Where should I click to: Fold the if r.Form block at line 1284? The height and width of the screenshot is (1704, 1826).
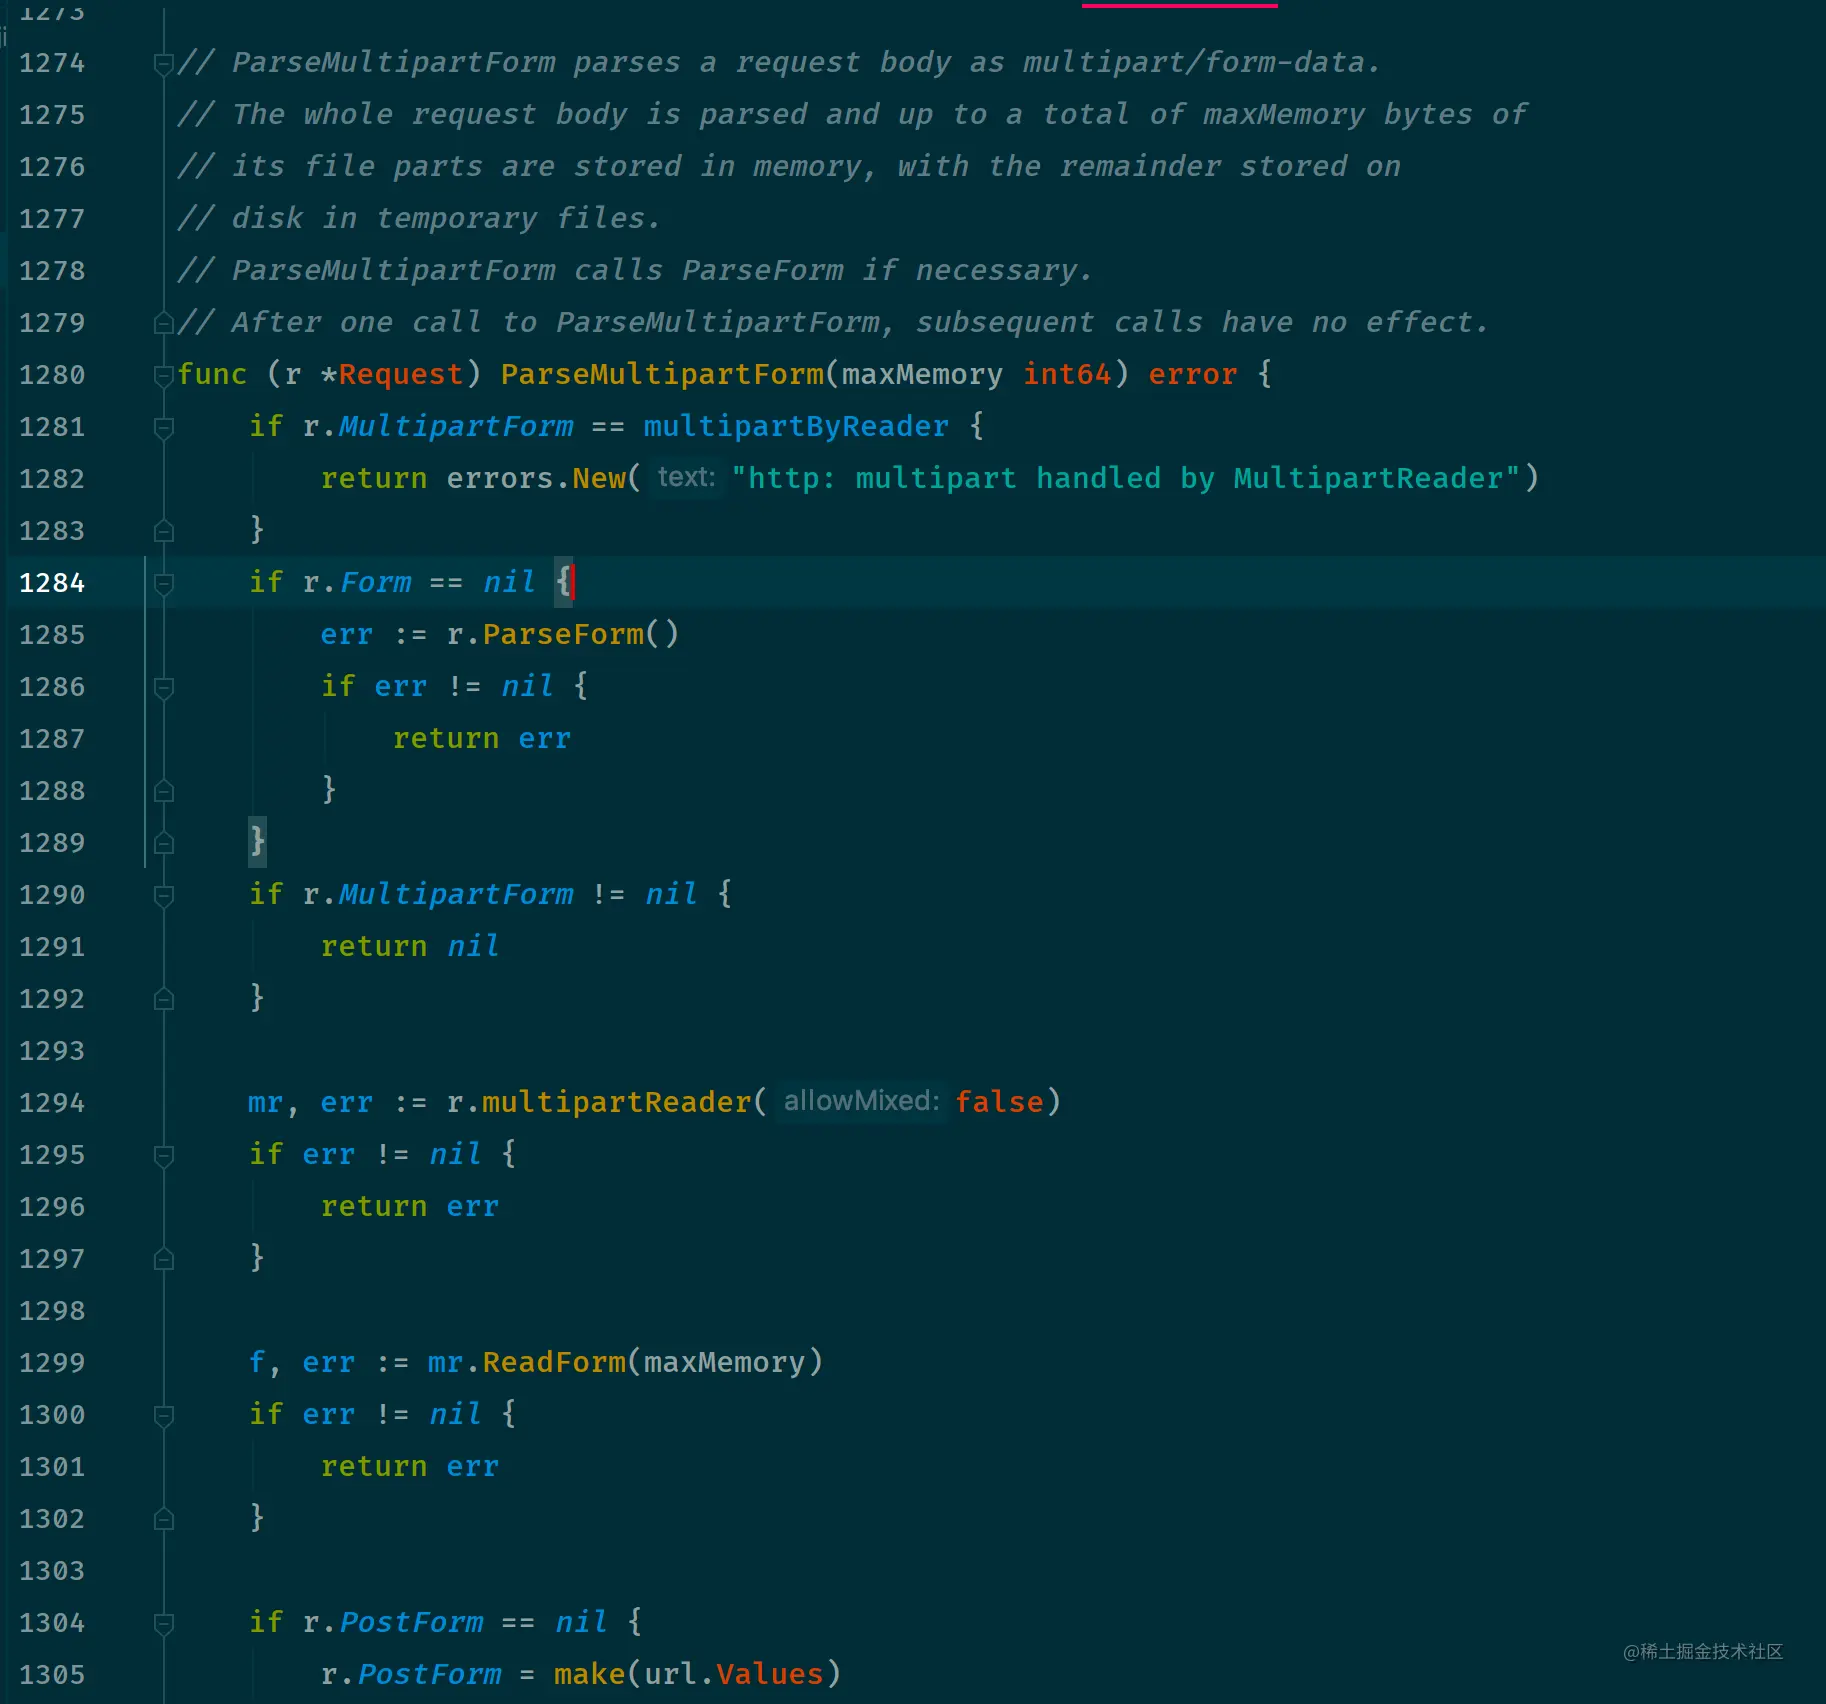tap(164, 584)
